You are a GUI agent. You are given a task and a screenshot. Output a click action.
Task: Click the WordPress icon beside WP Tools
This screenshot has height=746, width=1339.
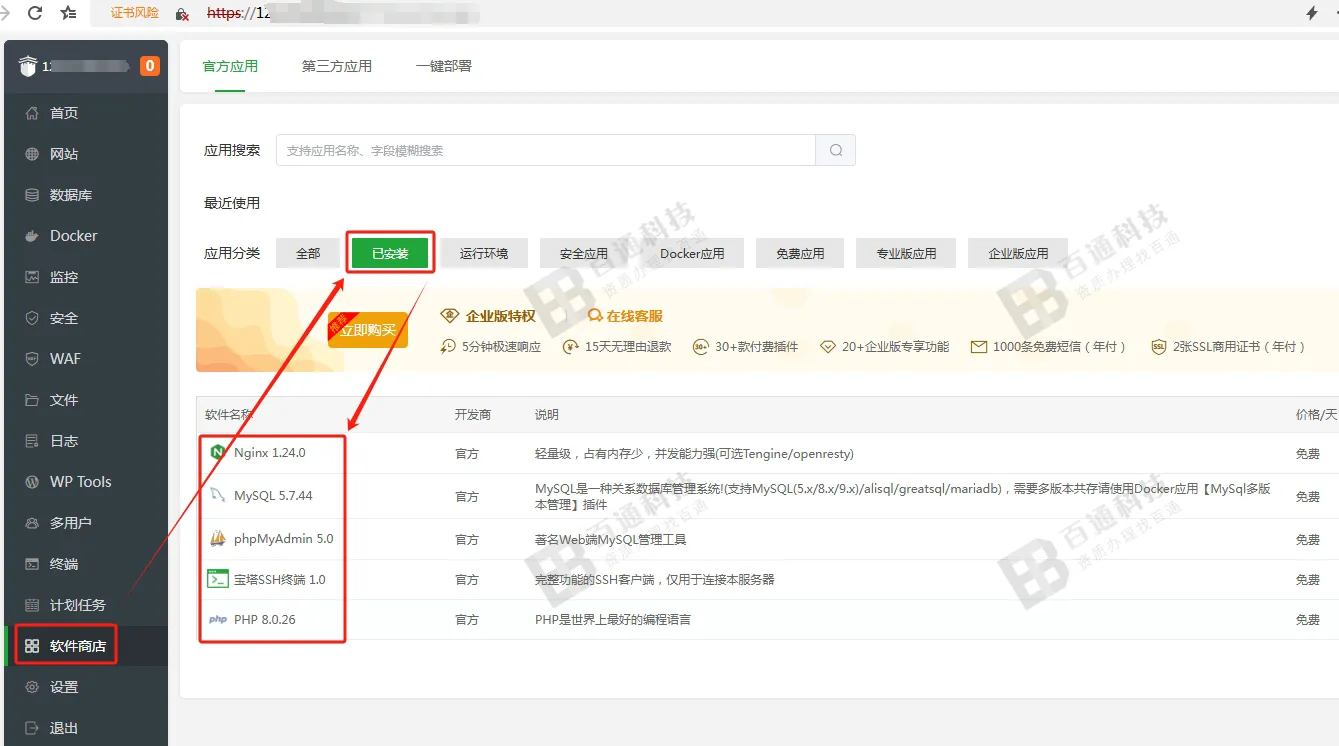pos(32,482)
